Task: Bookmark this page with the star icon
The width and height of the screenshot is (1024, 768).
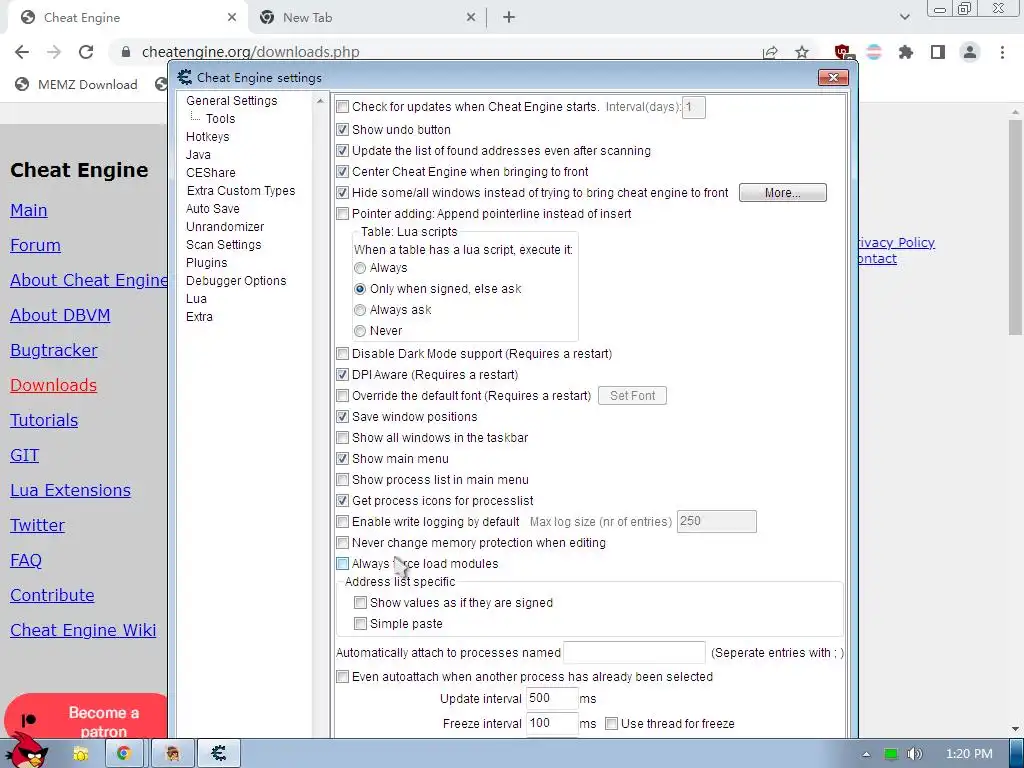Action: tap(802, 52)
